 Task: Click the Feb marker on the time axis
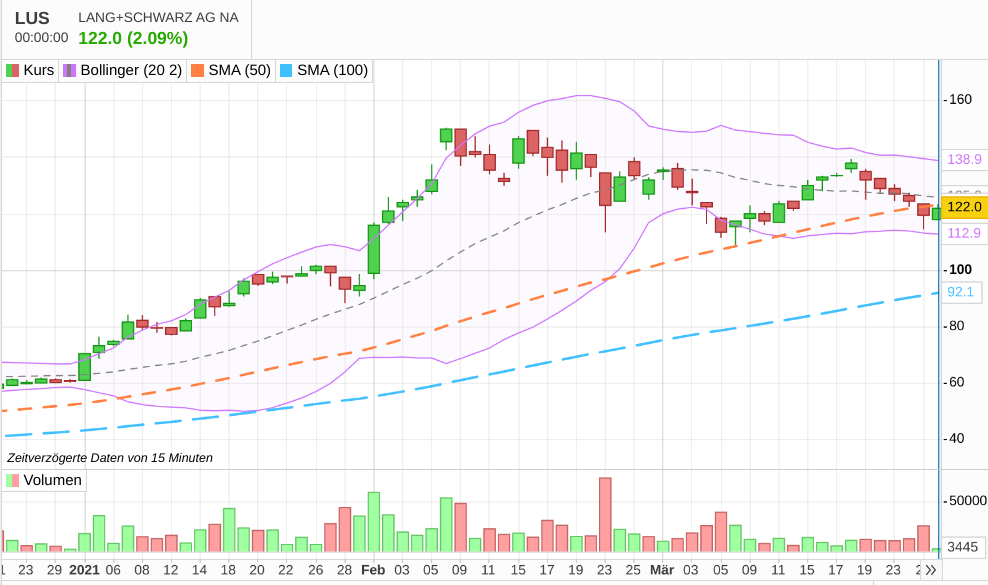pos(373,570)
